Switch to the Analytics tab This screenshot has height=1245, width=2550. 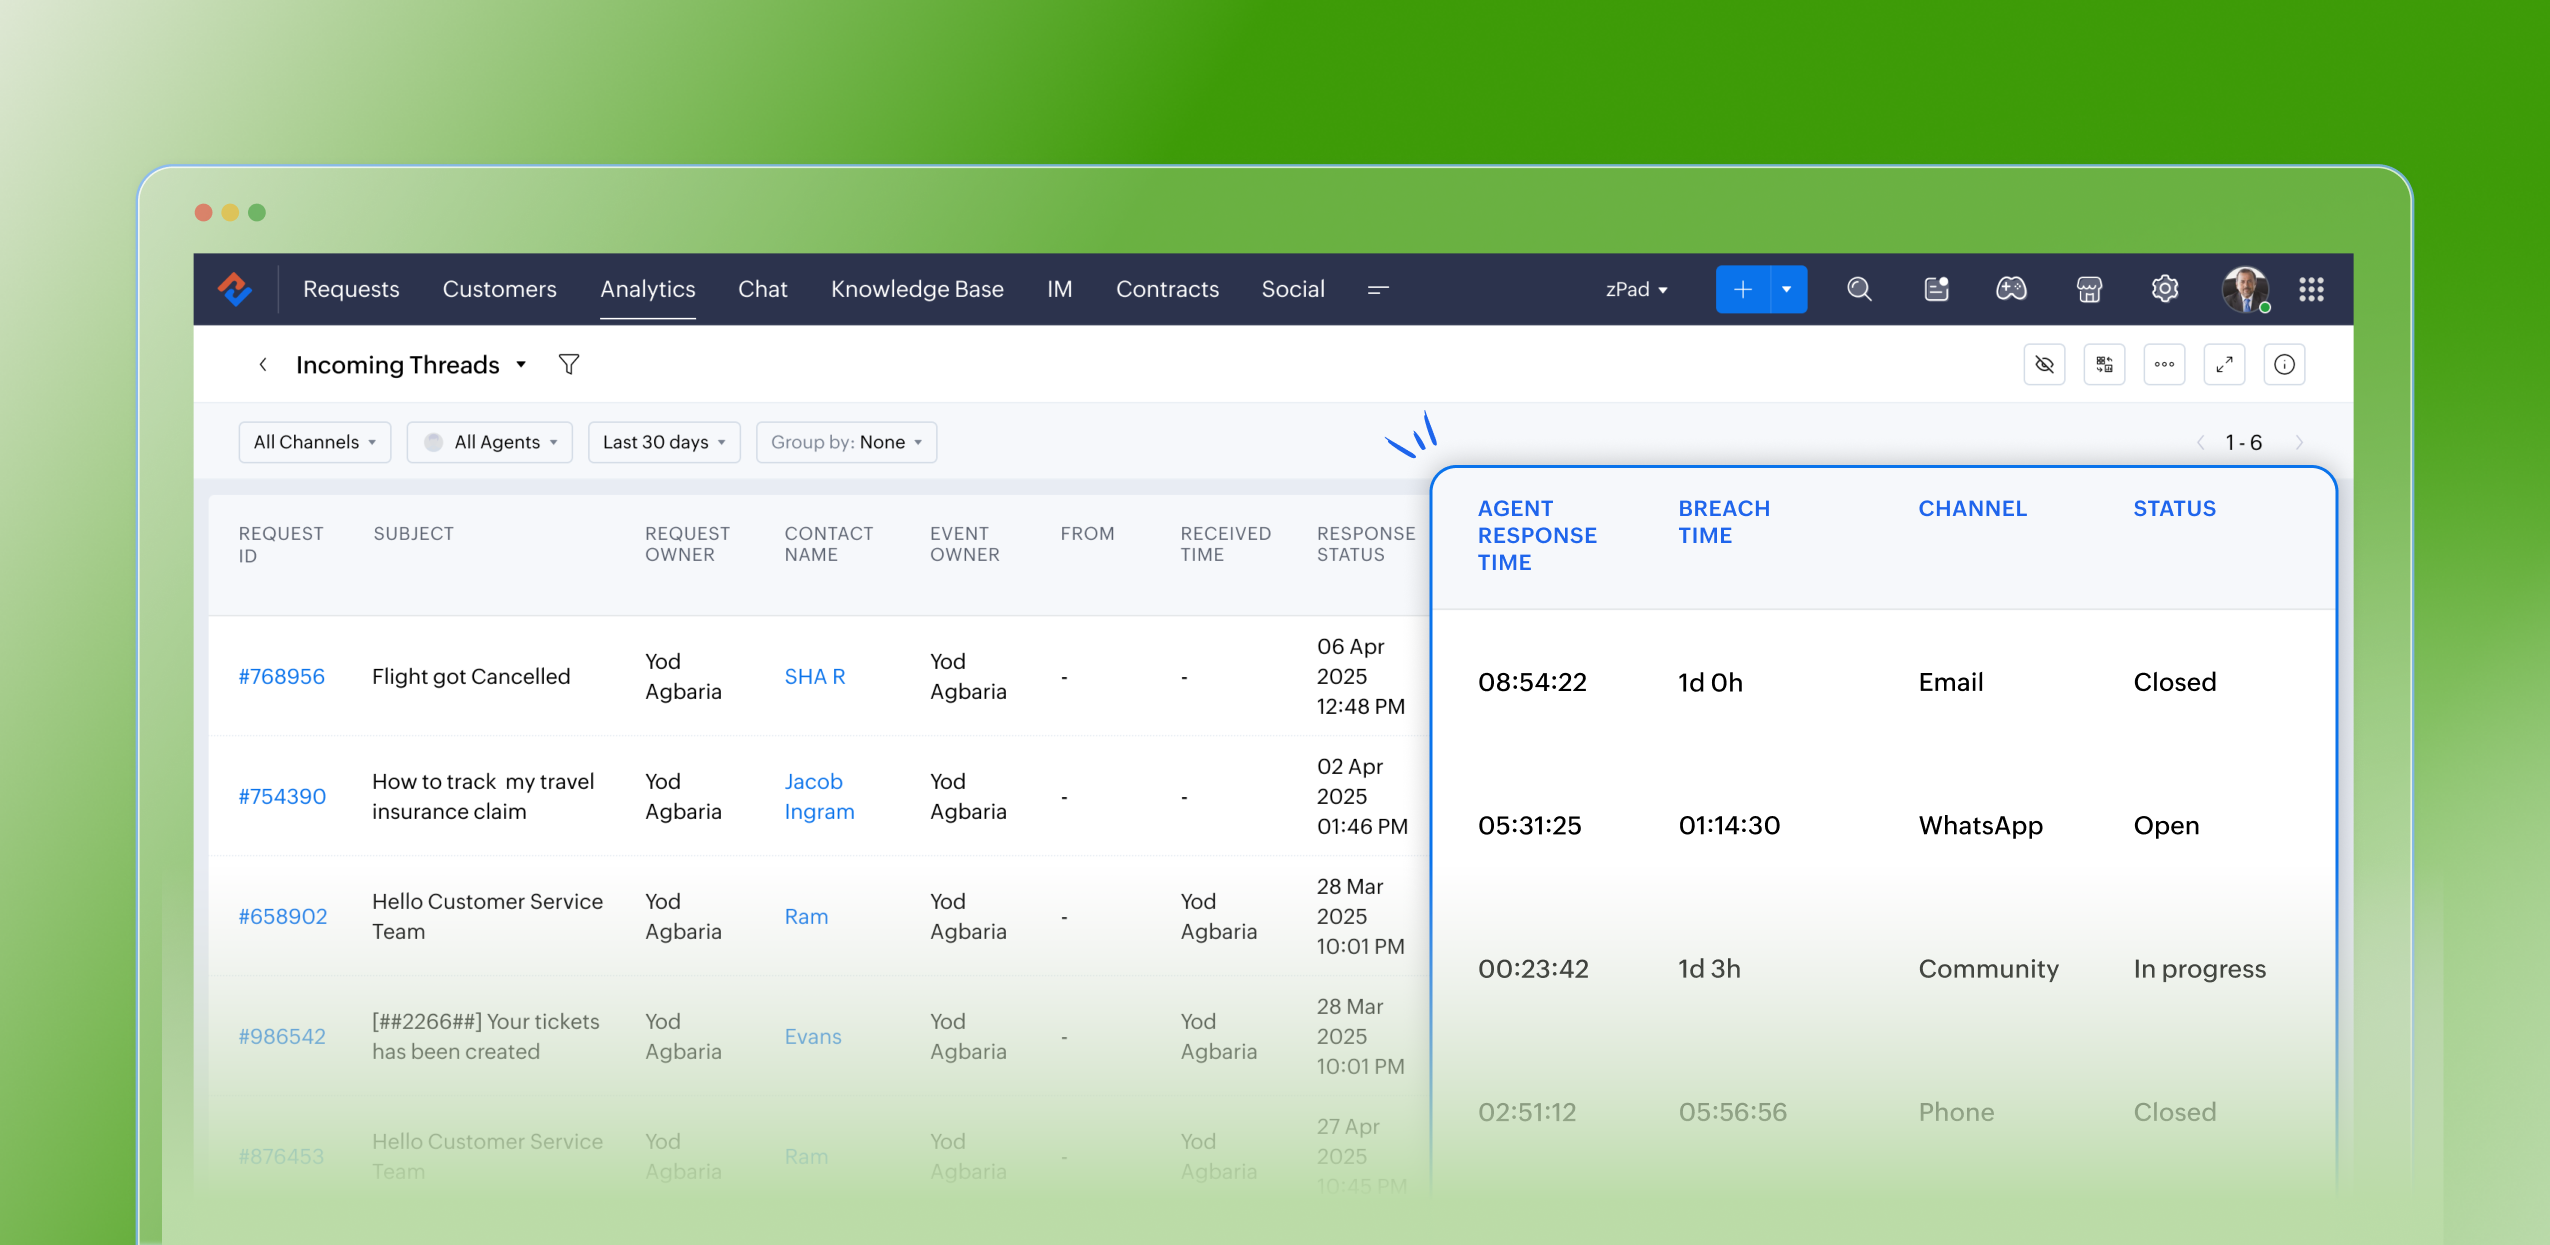[x=647, y=290]
